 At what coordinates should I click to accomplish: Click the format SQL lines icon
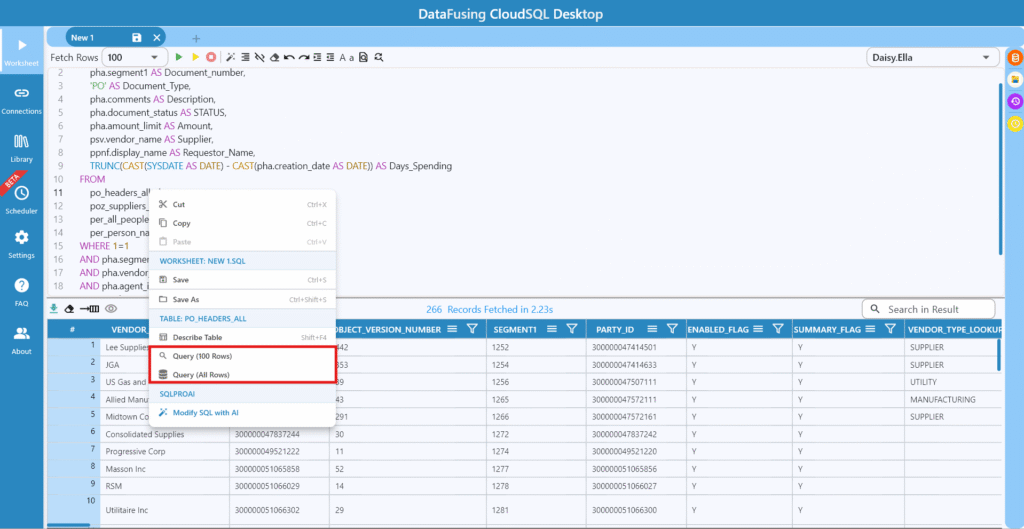tap(246, 57)
